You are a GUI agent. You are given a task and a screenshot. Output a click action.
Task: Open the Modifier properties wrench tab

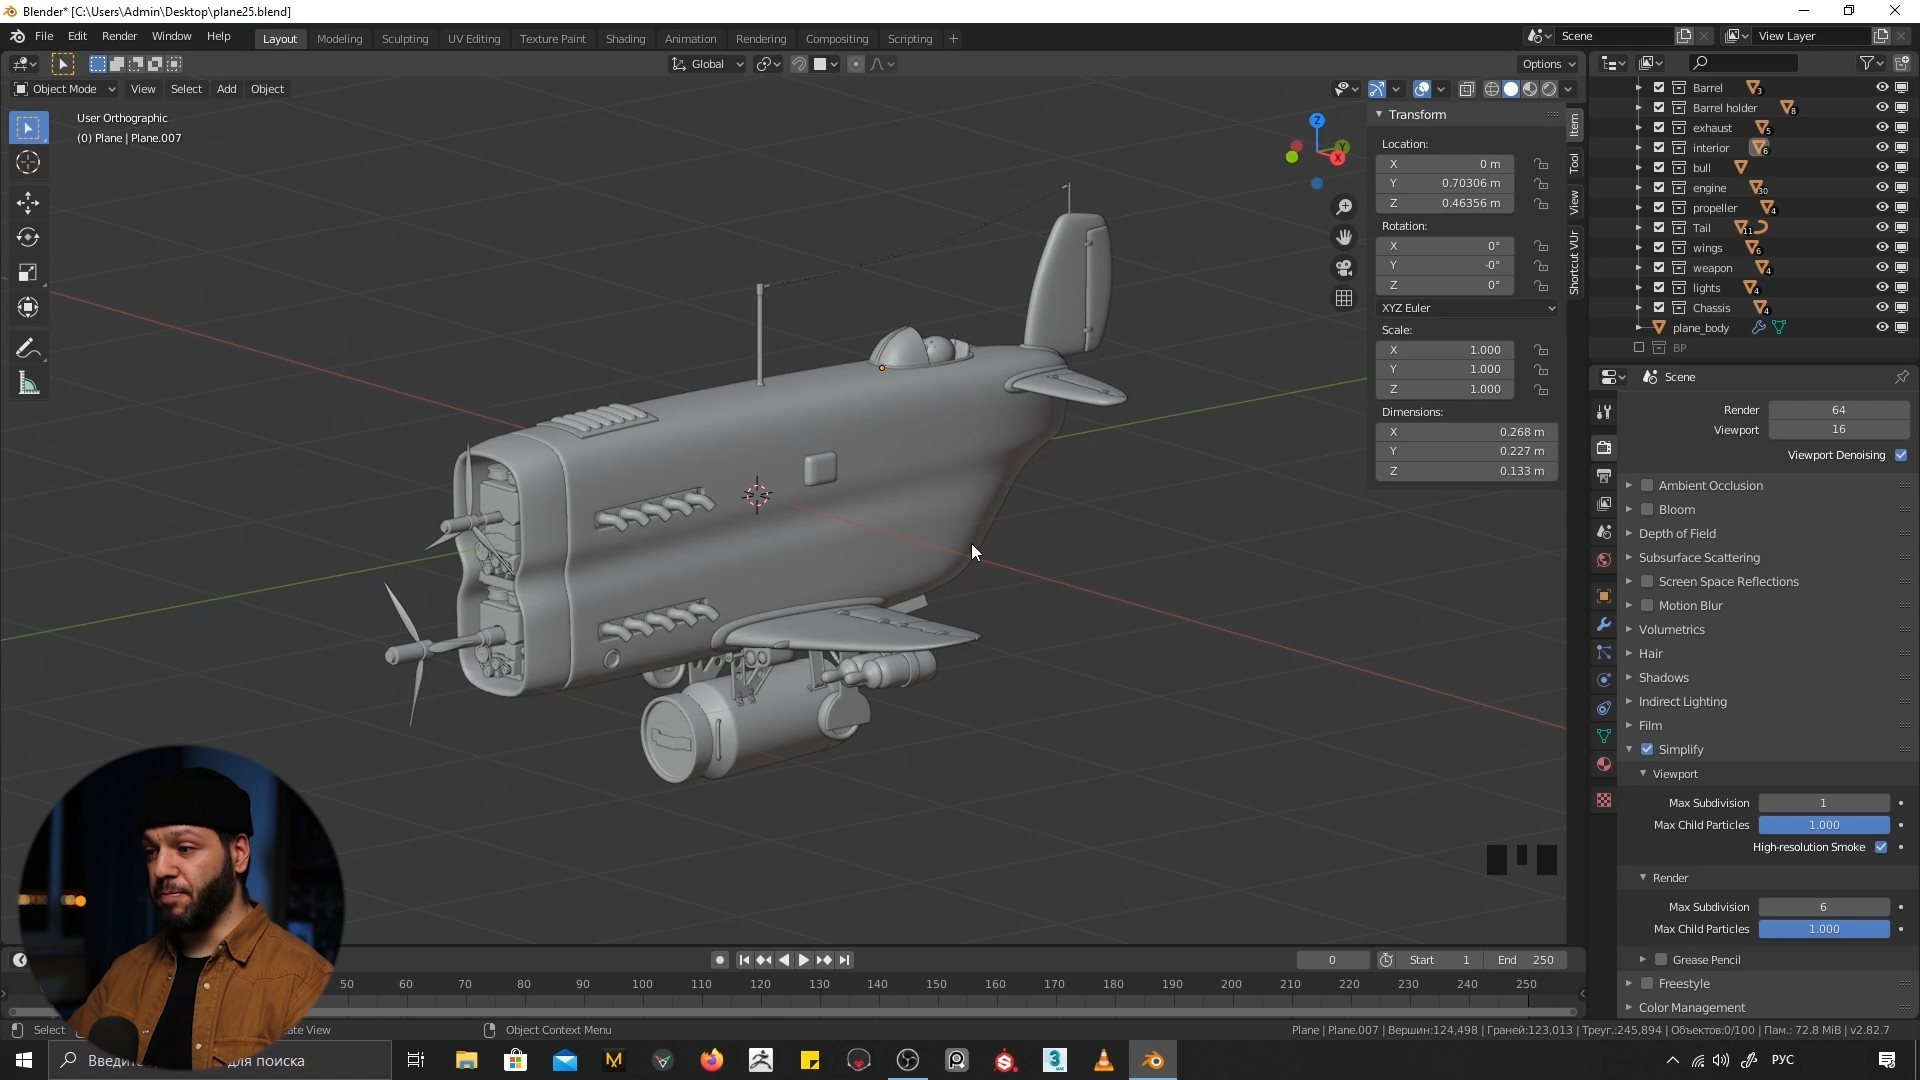pos(1604,624)
